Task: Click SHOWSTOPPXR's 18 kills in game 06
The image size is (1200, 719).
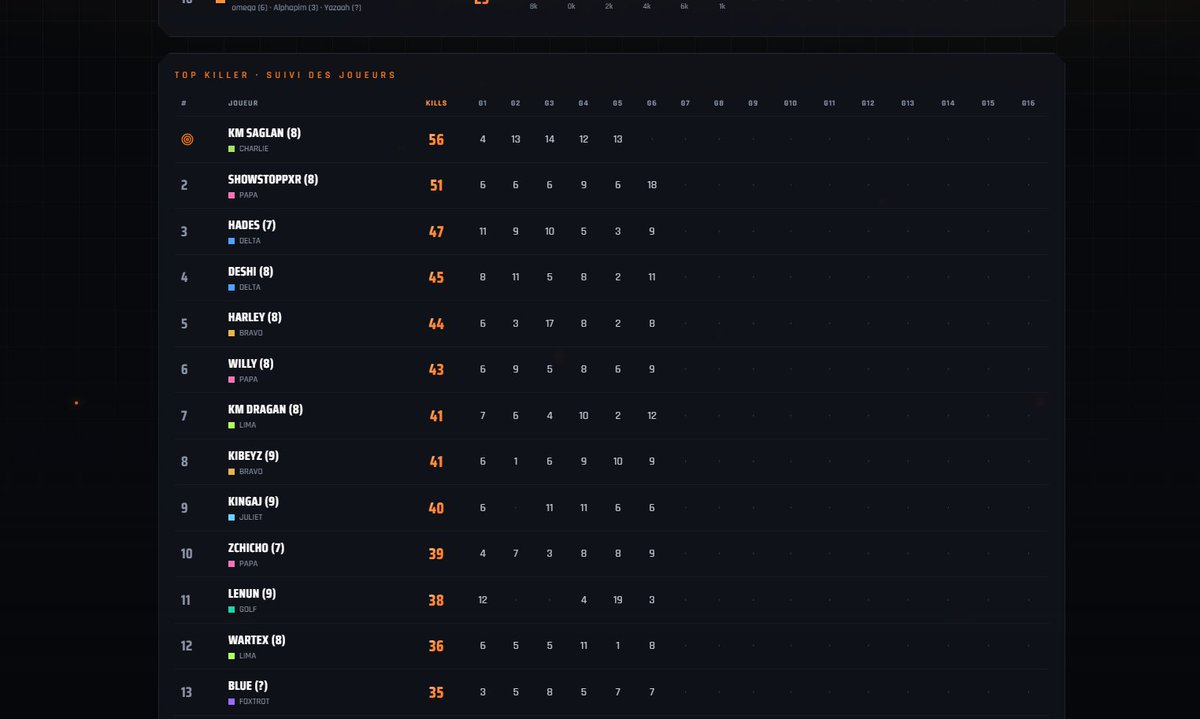Action: tap(652, 185)
